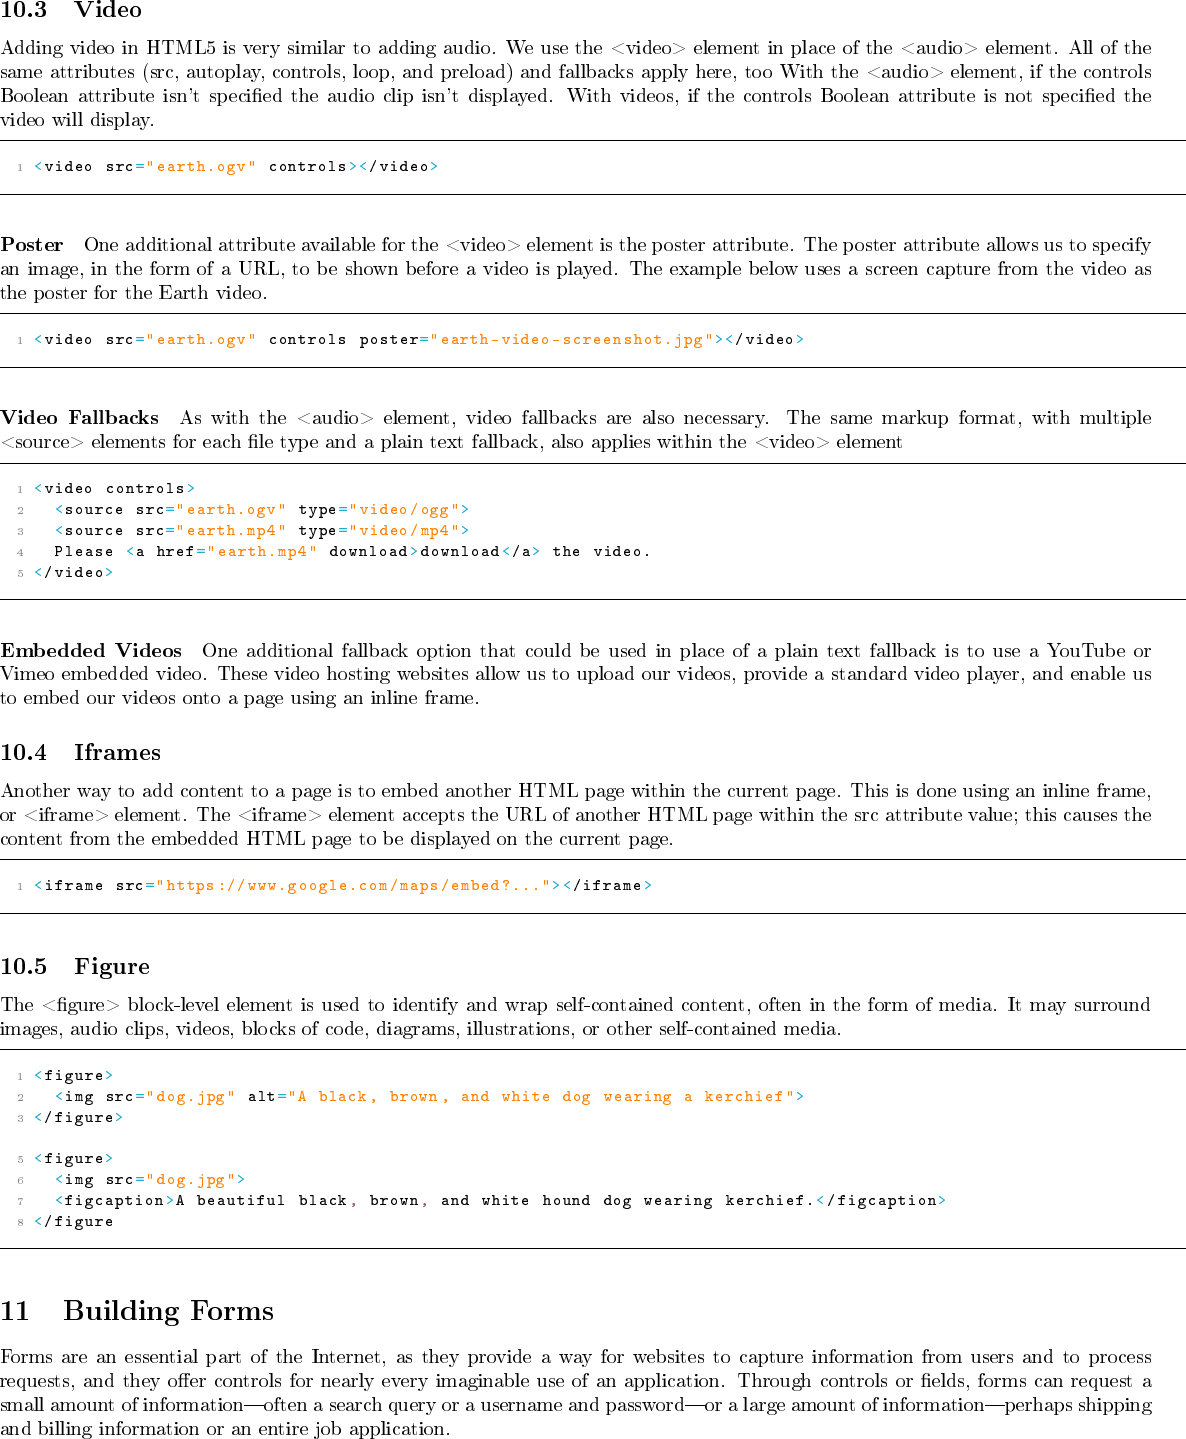Screen dimensions: 1186x1439
Task: Click the "10.3 Video" section heading
Action: point(71,11)
